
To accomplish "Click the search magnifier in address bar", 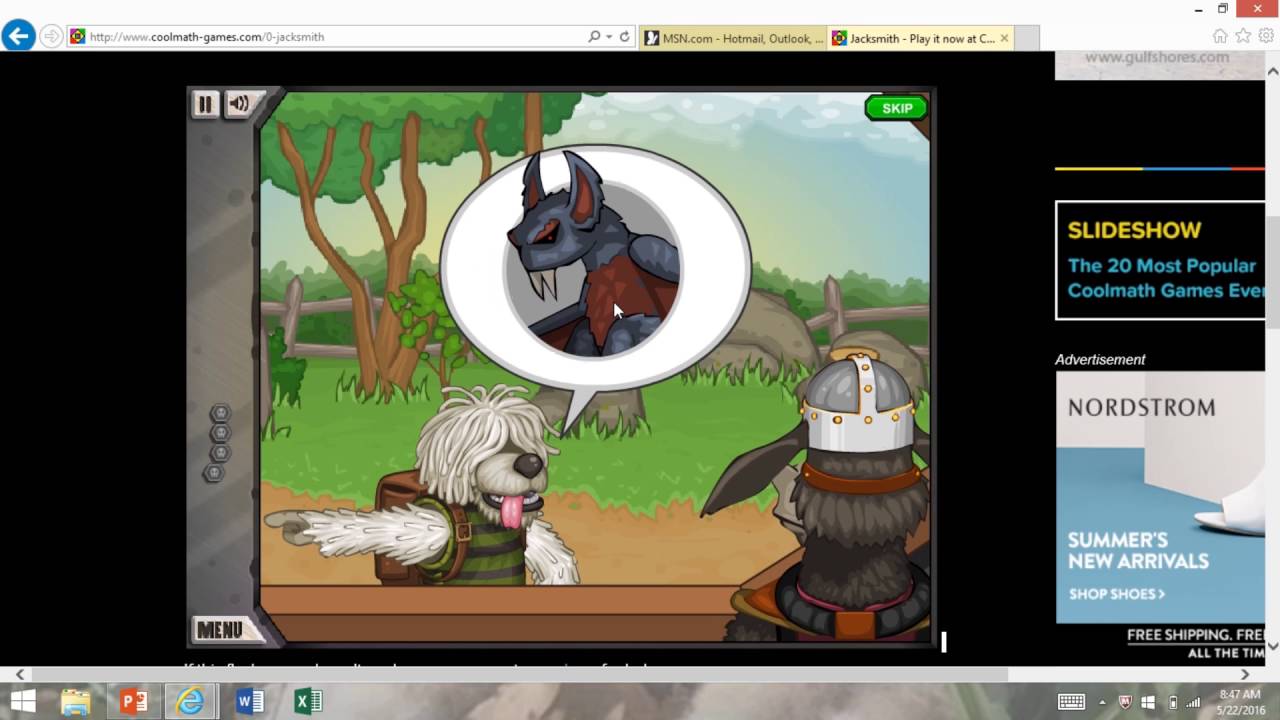I will (x=595, y=37).
